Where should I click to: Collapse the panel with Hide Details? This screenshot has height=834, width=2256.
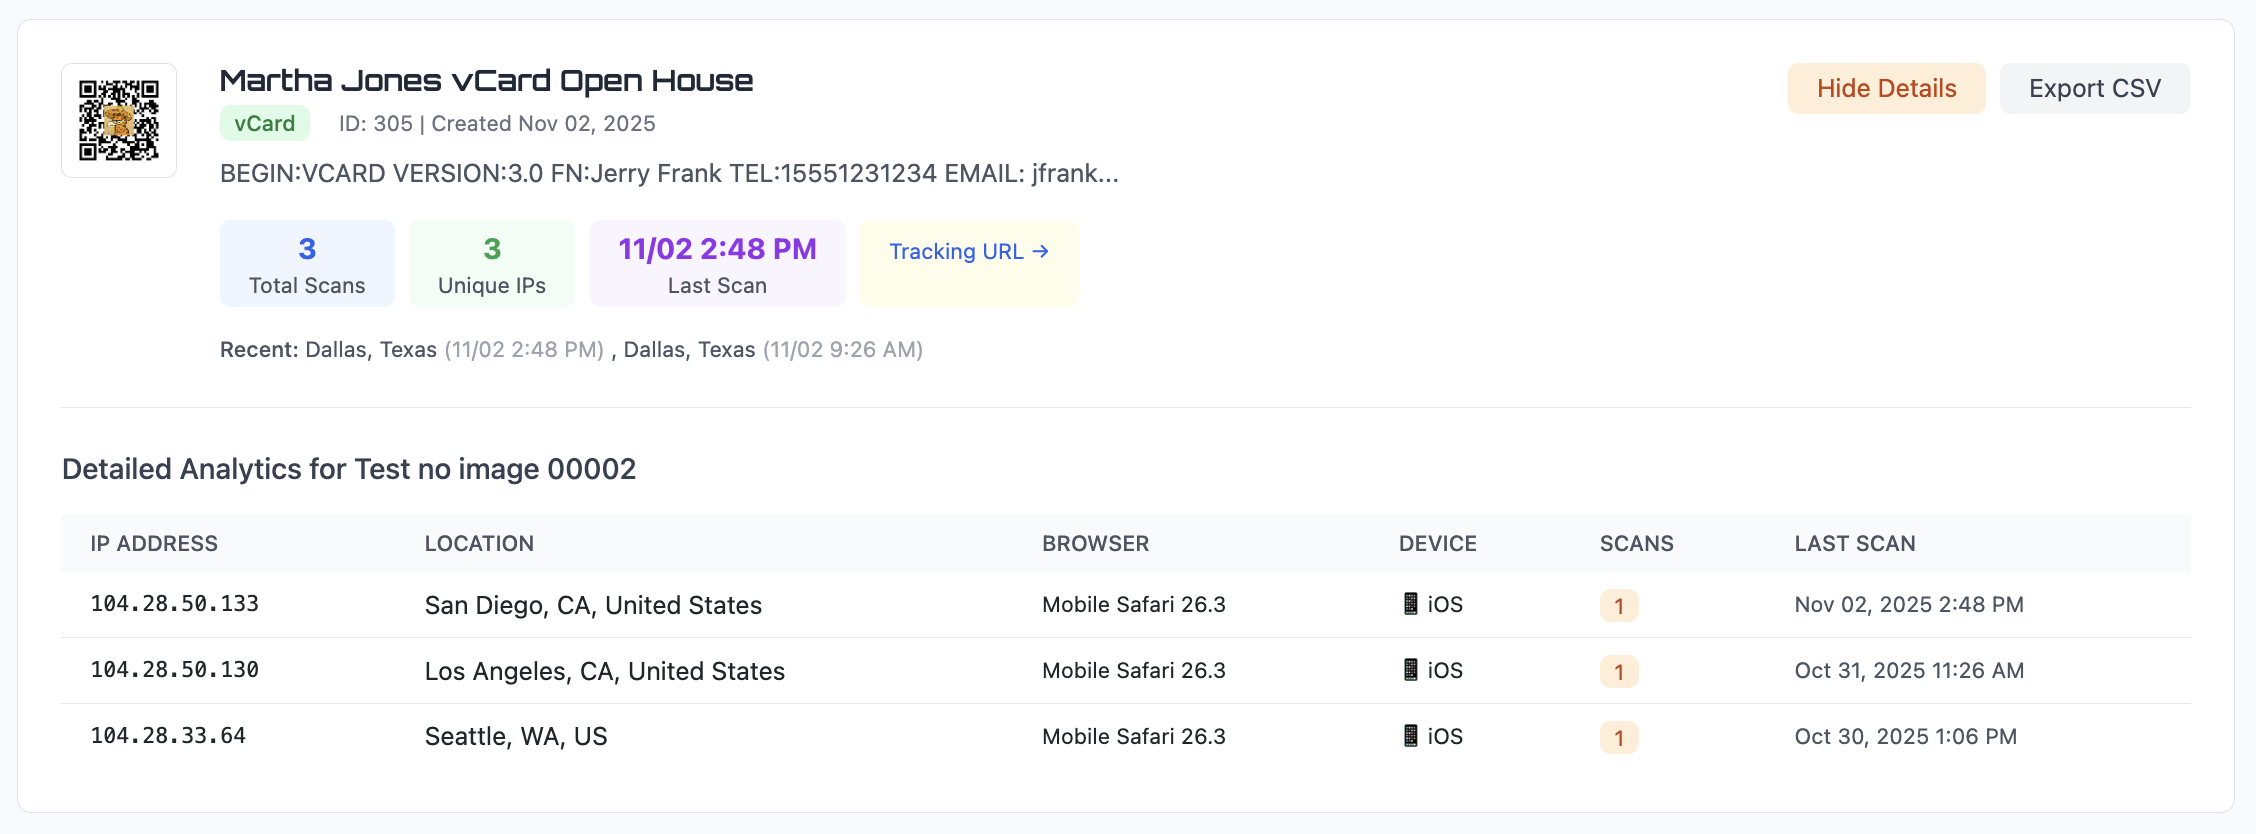coord(1885,89)
